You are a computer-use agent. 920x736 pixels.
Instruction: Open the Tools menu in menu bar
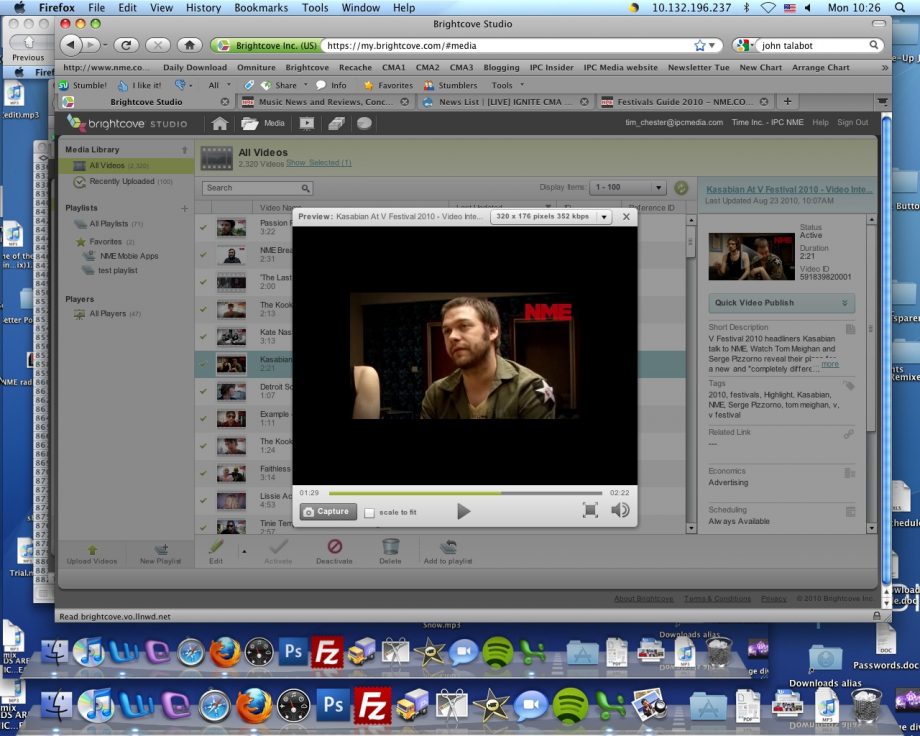pos(315,8)
